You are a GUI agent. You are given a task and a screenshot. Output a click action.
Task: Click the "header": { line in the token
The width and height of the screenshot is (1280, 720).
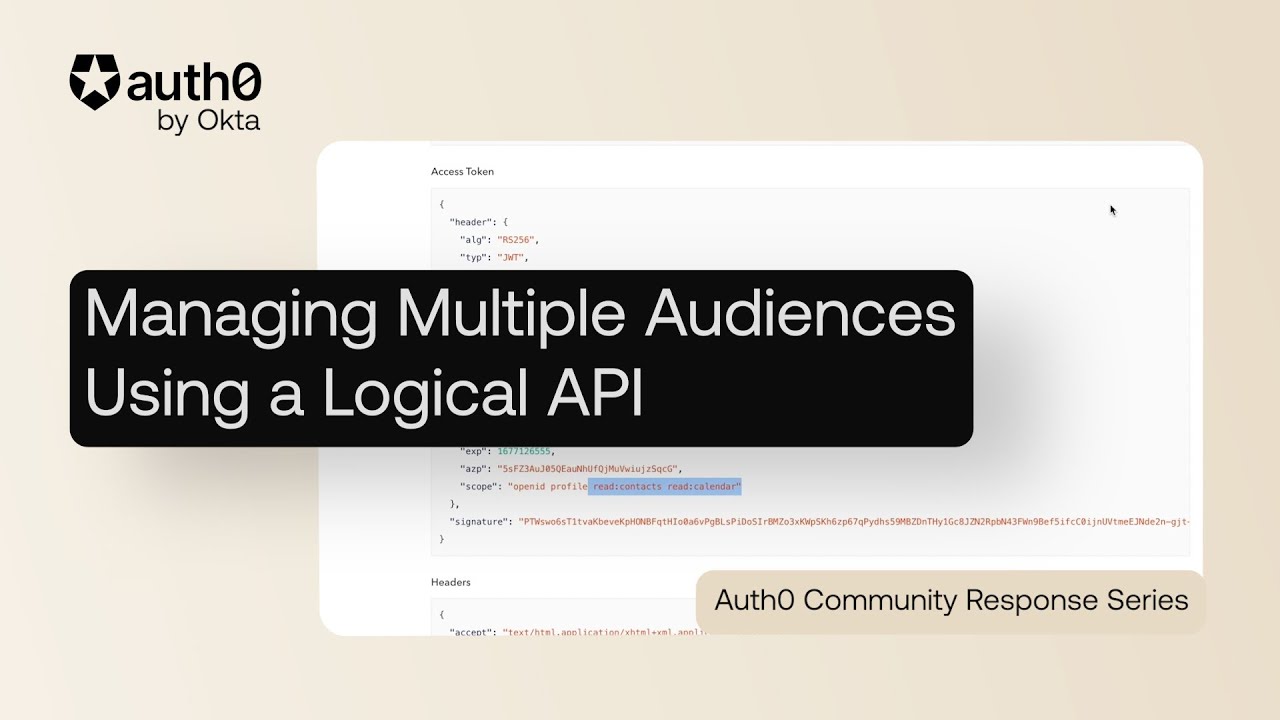click(x=480, y=222)
